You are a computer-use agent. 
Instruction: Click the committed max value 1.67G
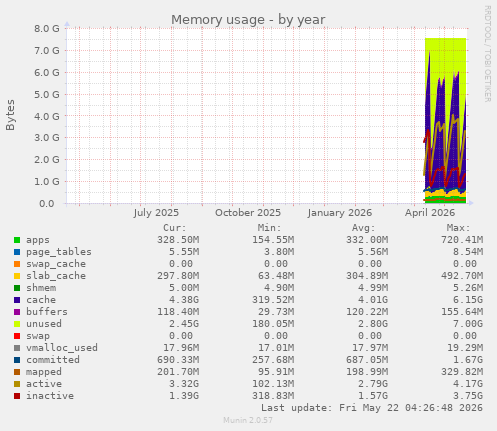click(x=468, y=360)
